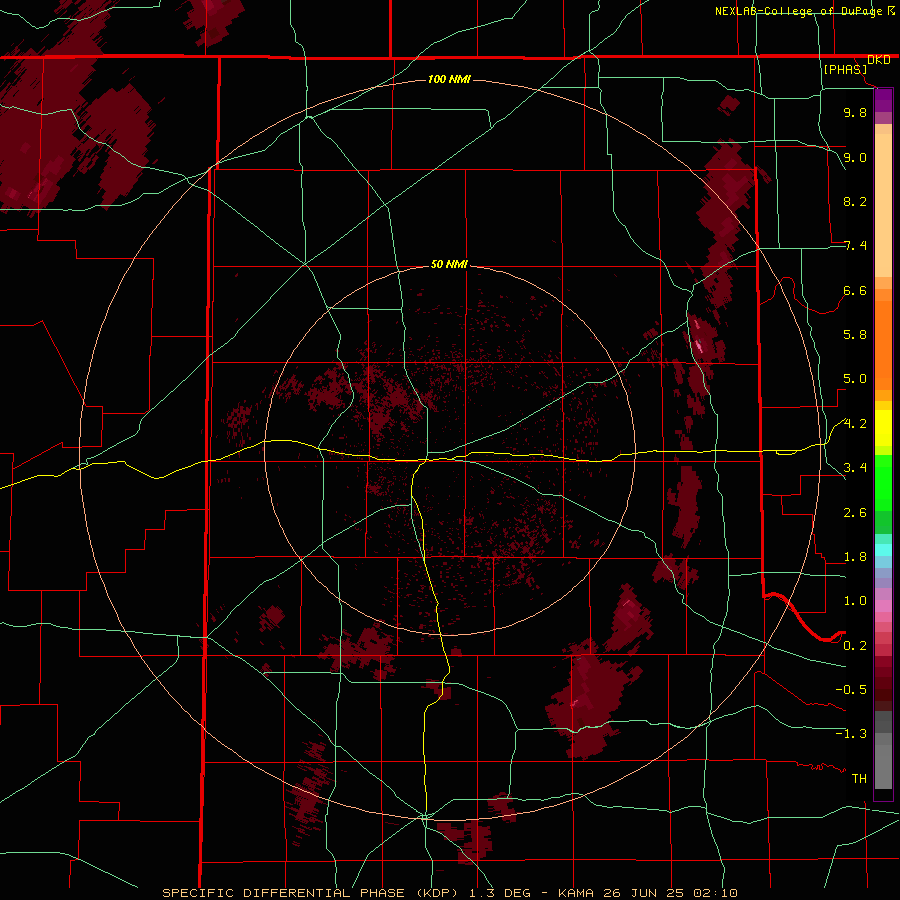Image resolution: width=900 pixels, height=900 pixels.
Task: Click the [PHAS] legend heading
Action: point(845,69)
